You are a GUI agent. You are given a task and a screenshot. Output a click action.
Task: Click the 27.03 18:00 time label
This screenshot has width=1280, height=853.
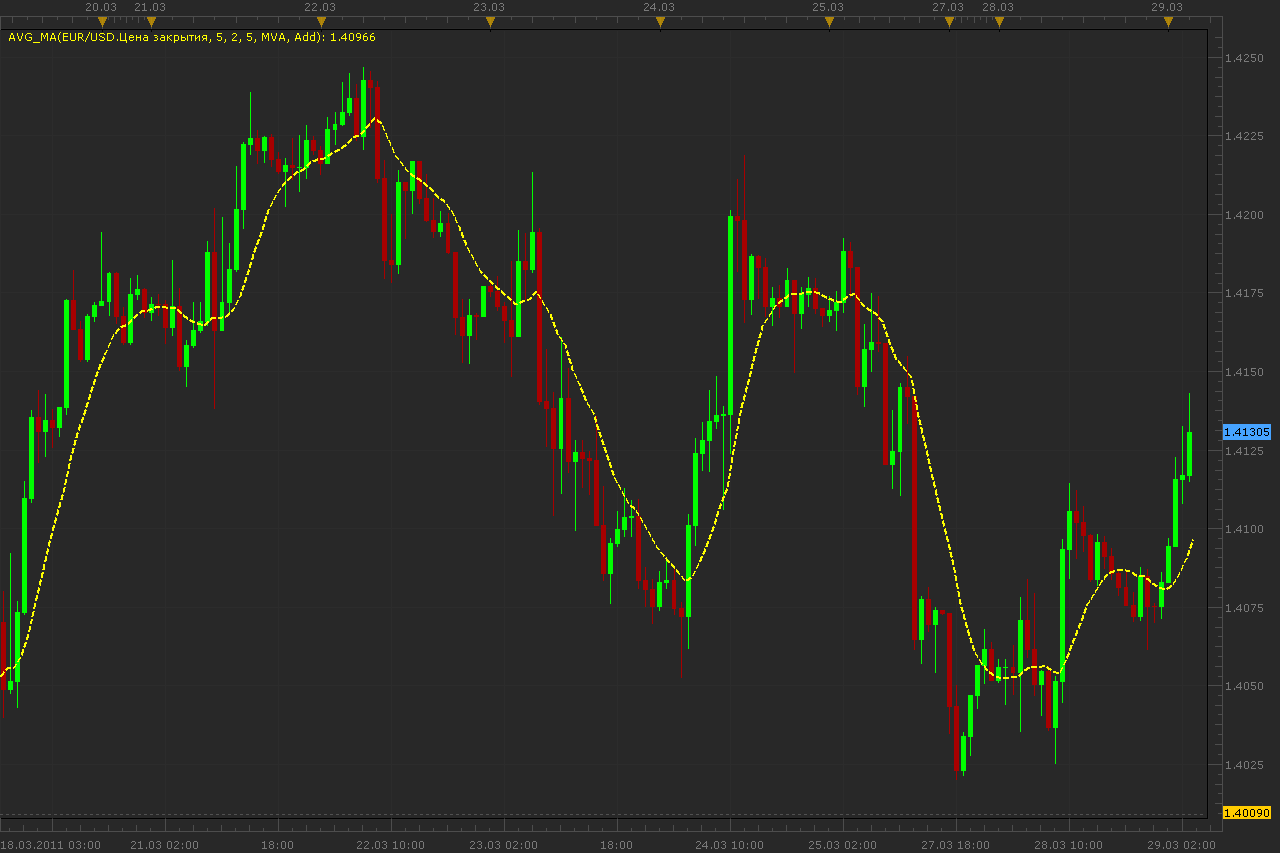click(x=955, y=845)
